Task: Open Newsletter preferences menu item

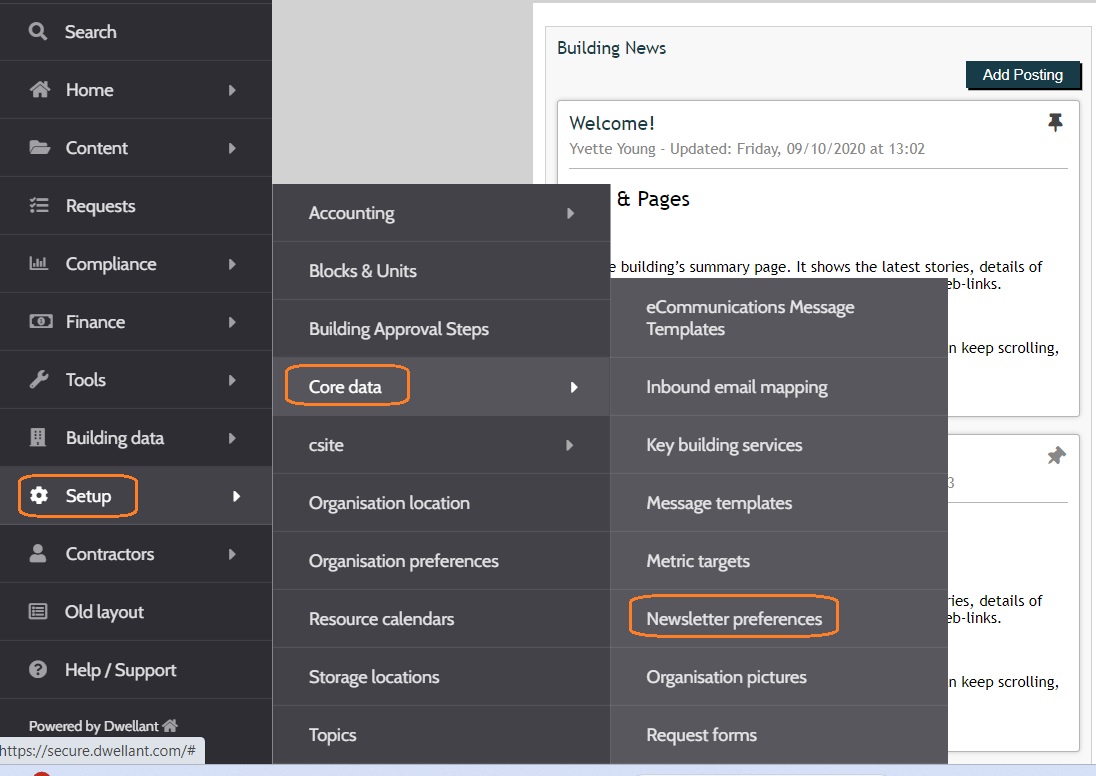Action: tap(734, 619)
